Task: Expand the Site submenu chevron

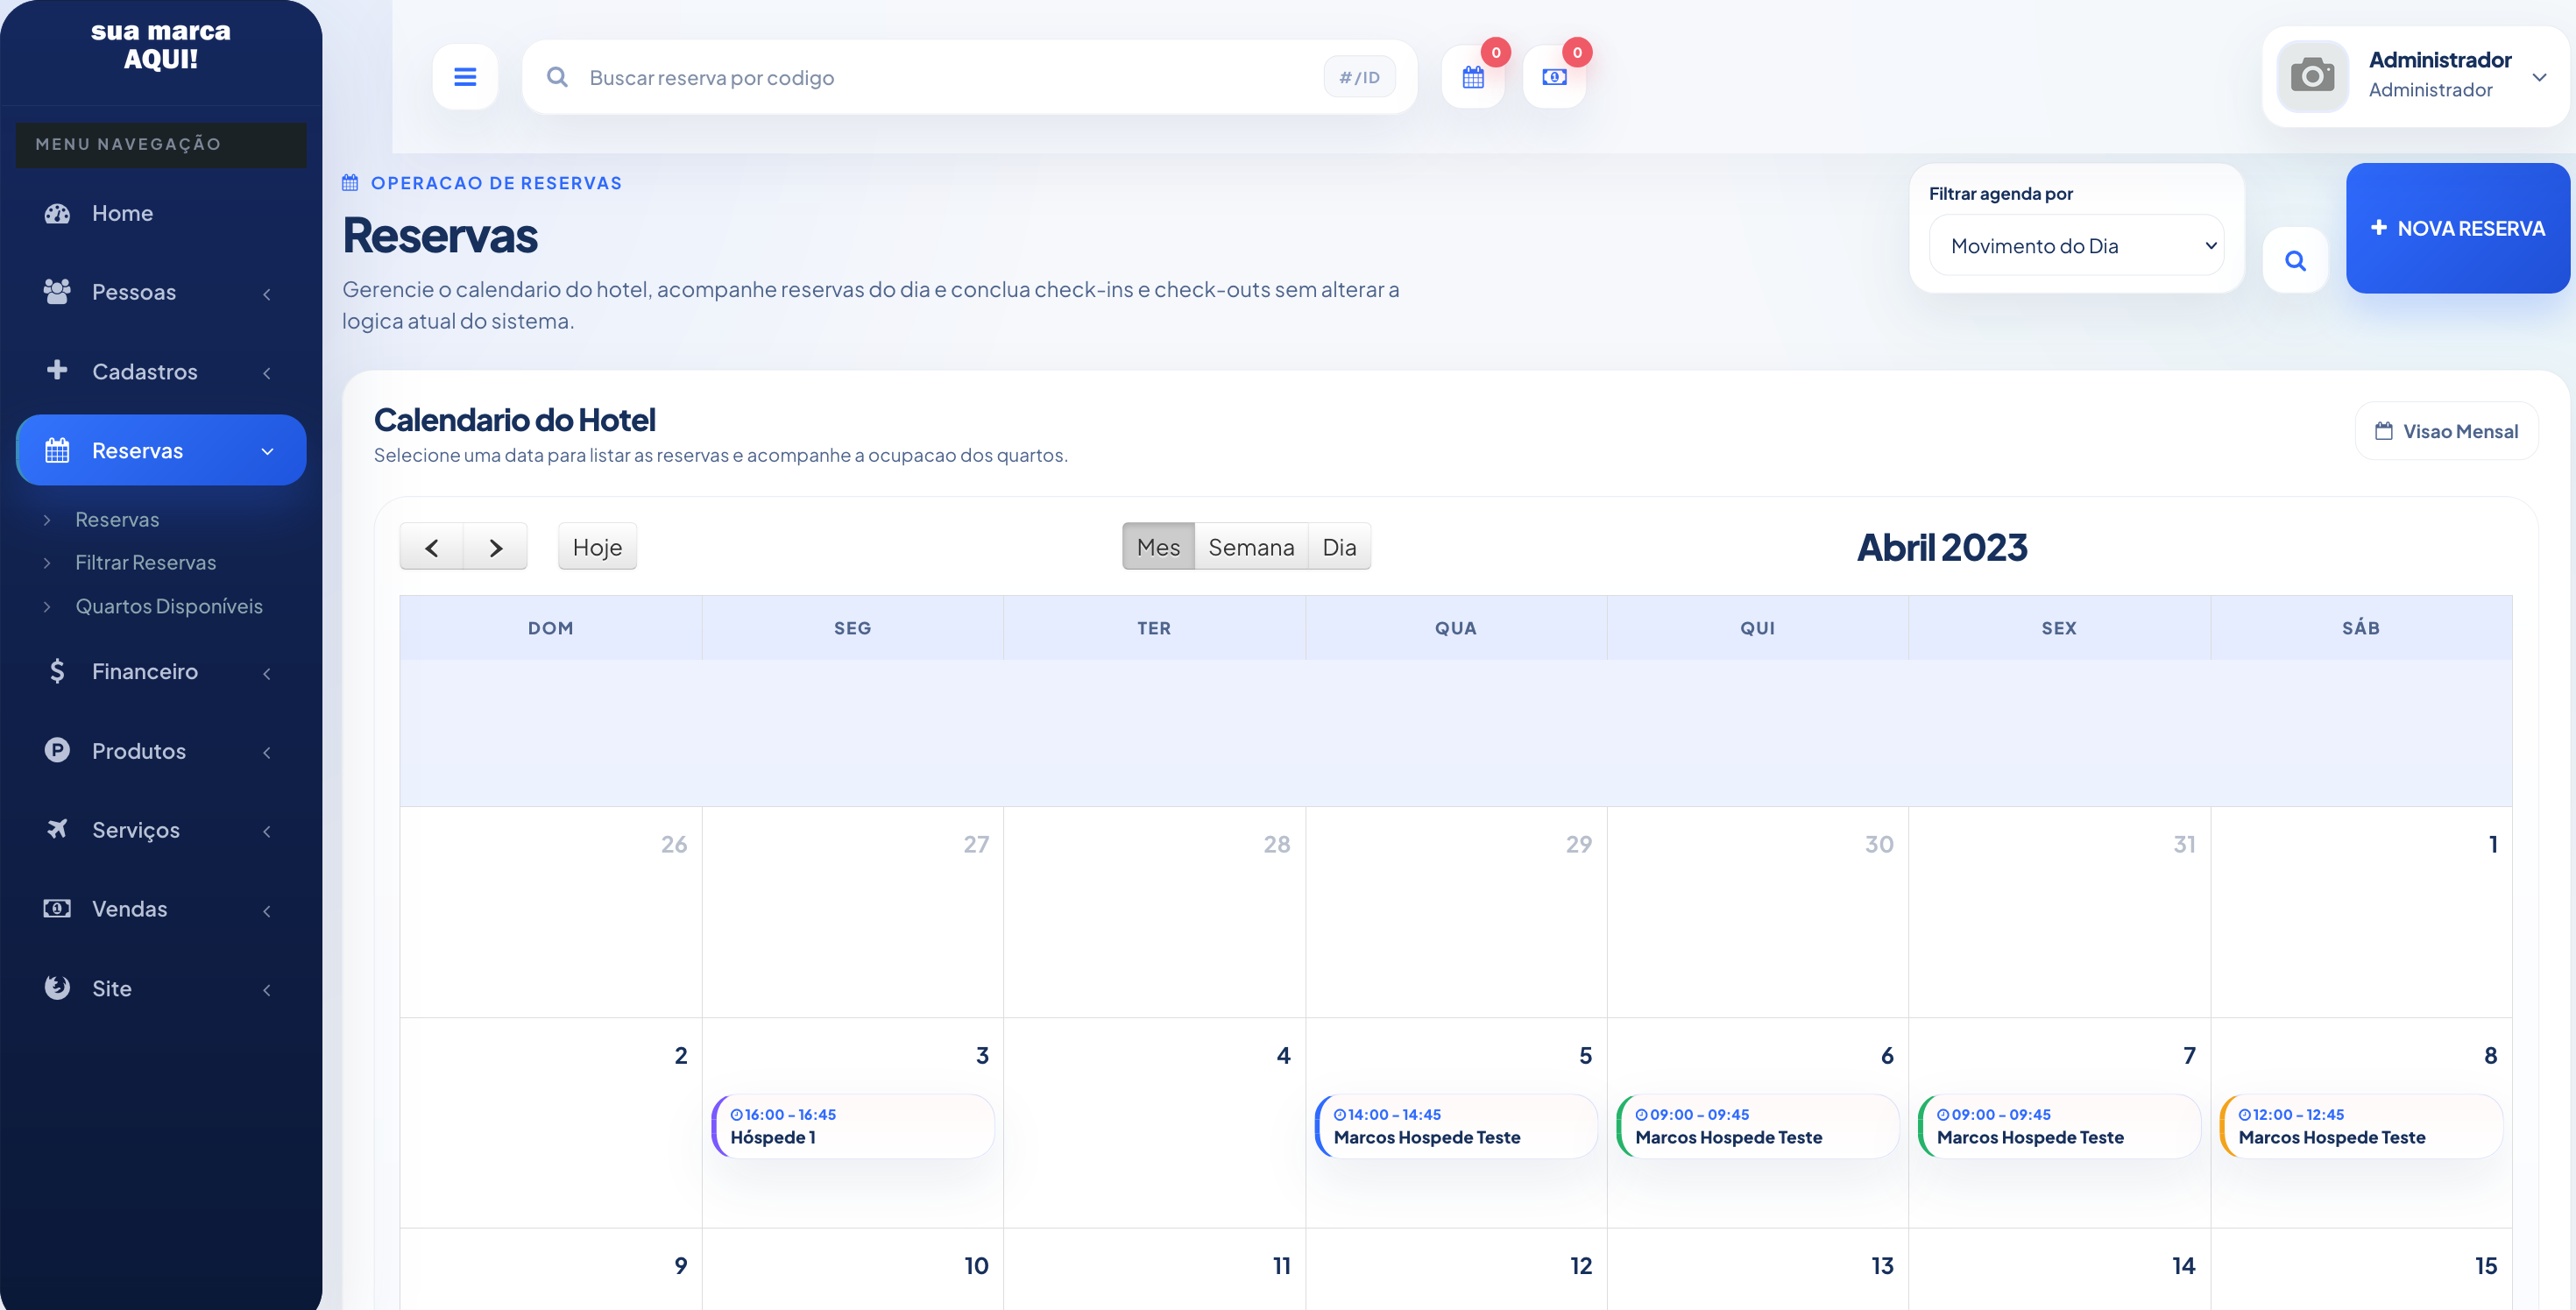Action: tap(267, 989)
